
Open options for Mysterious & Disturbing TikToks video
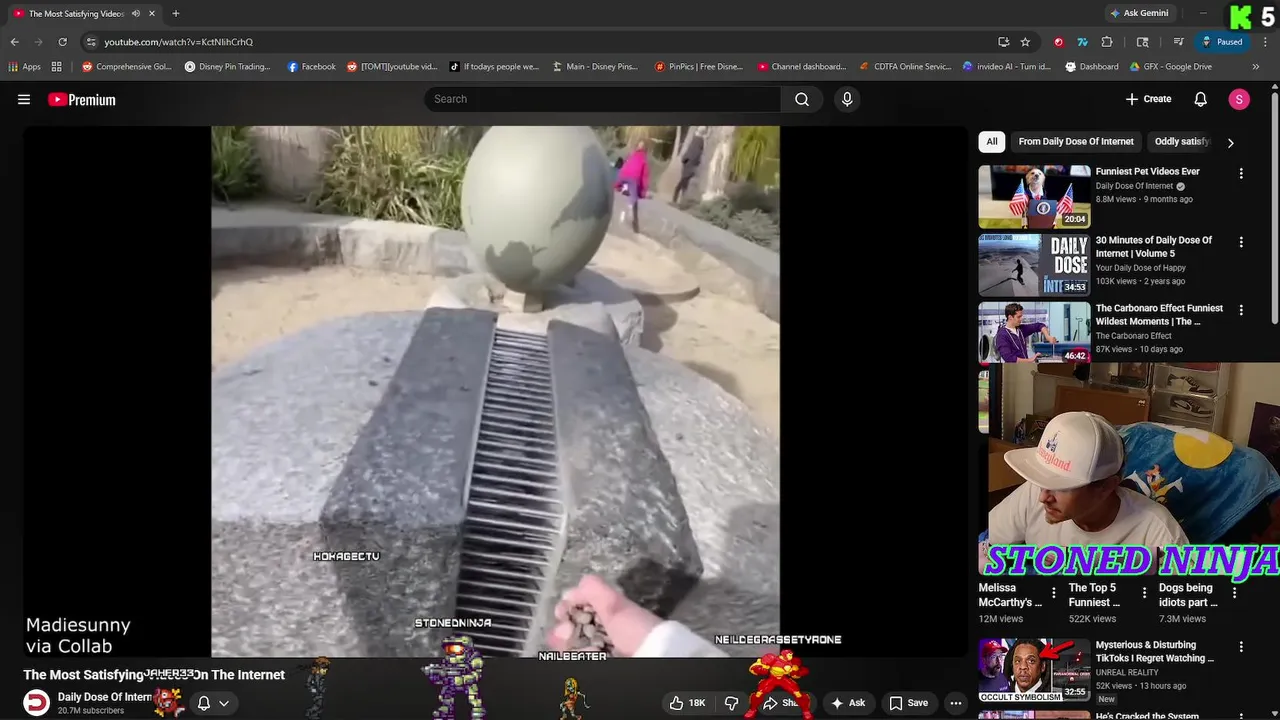pos(1241,647)
